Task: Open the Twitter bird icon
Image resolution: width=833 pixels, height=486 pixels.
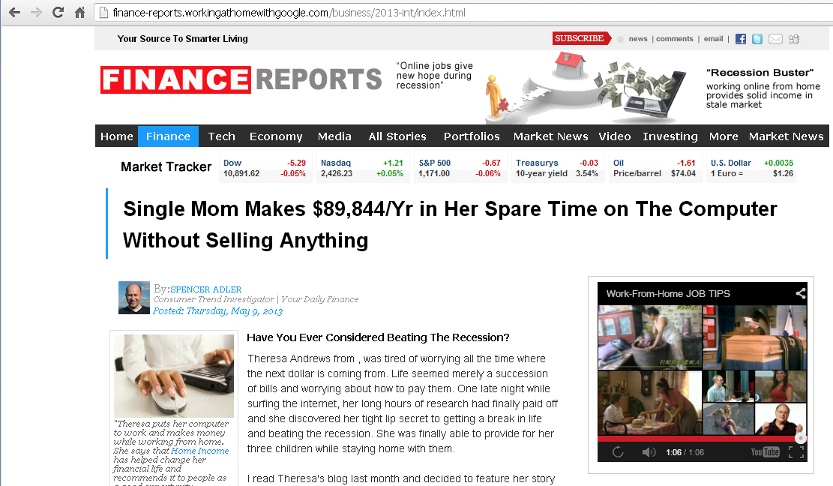Action: (758, 39)
